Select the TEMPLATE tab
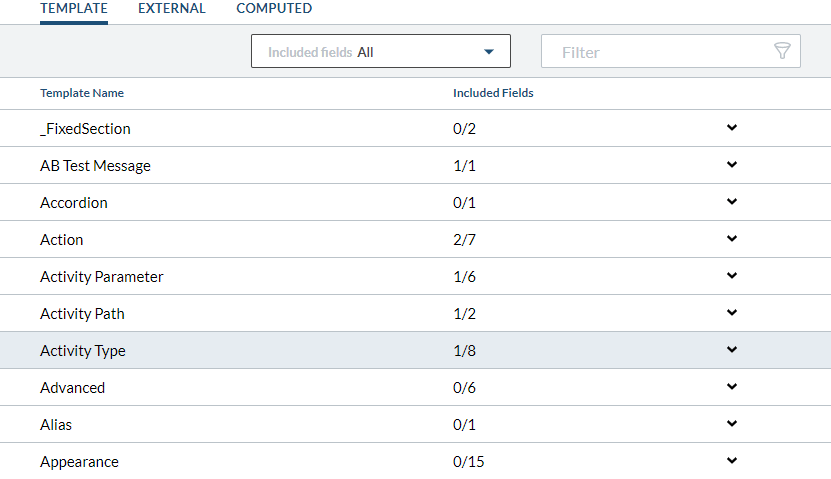The image size is (831, 479). click(74, 9)
